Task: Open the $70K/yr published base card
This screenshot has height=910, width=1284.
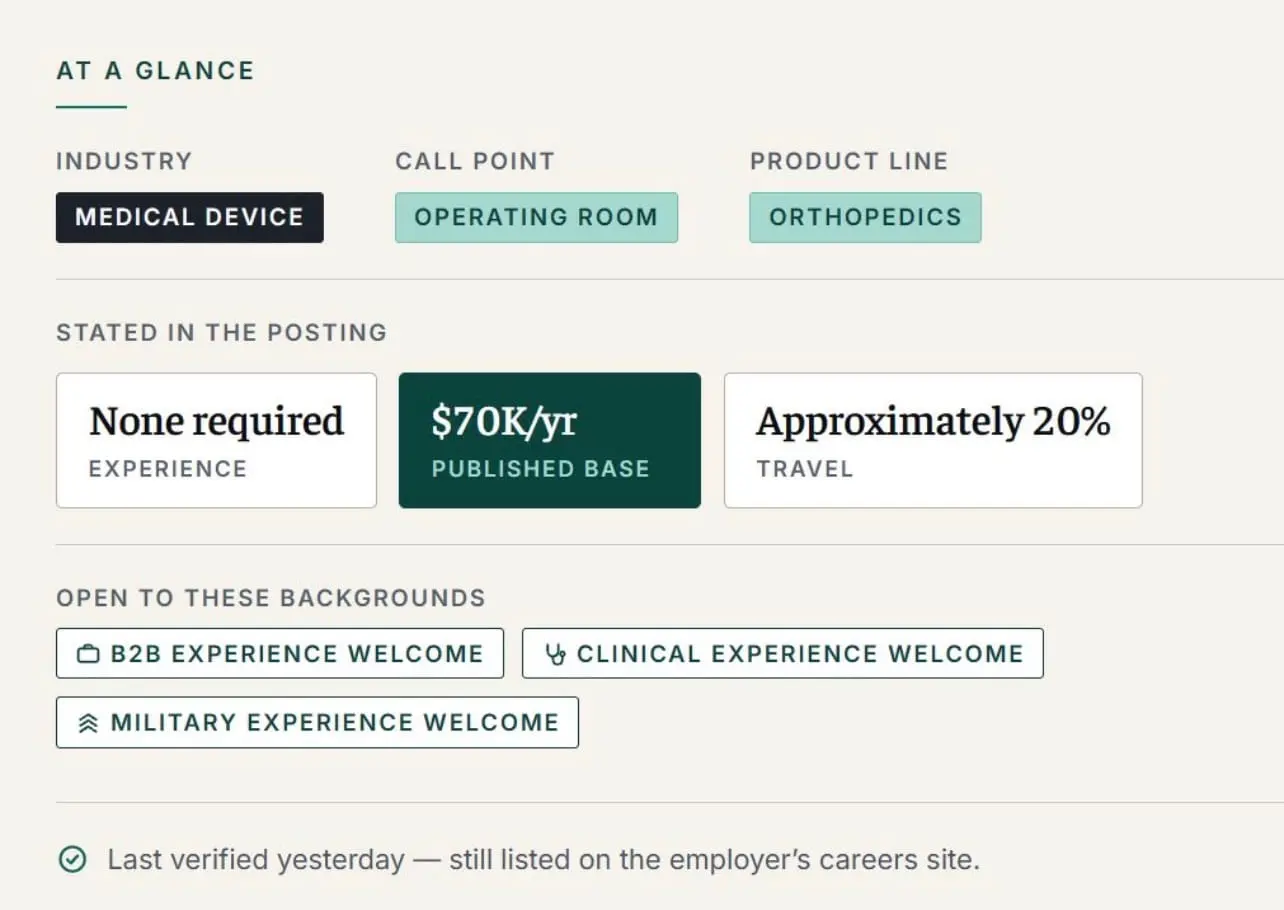Action: [550, 440]
